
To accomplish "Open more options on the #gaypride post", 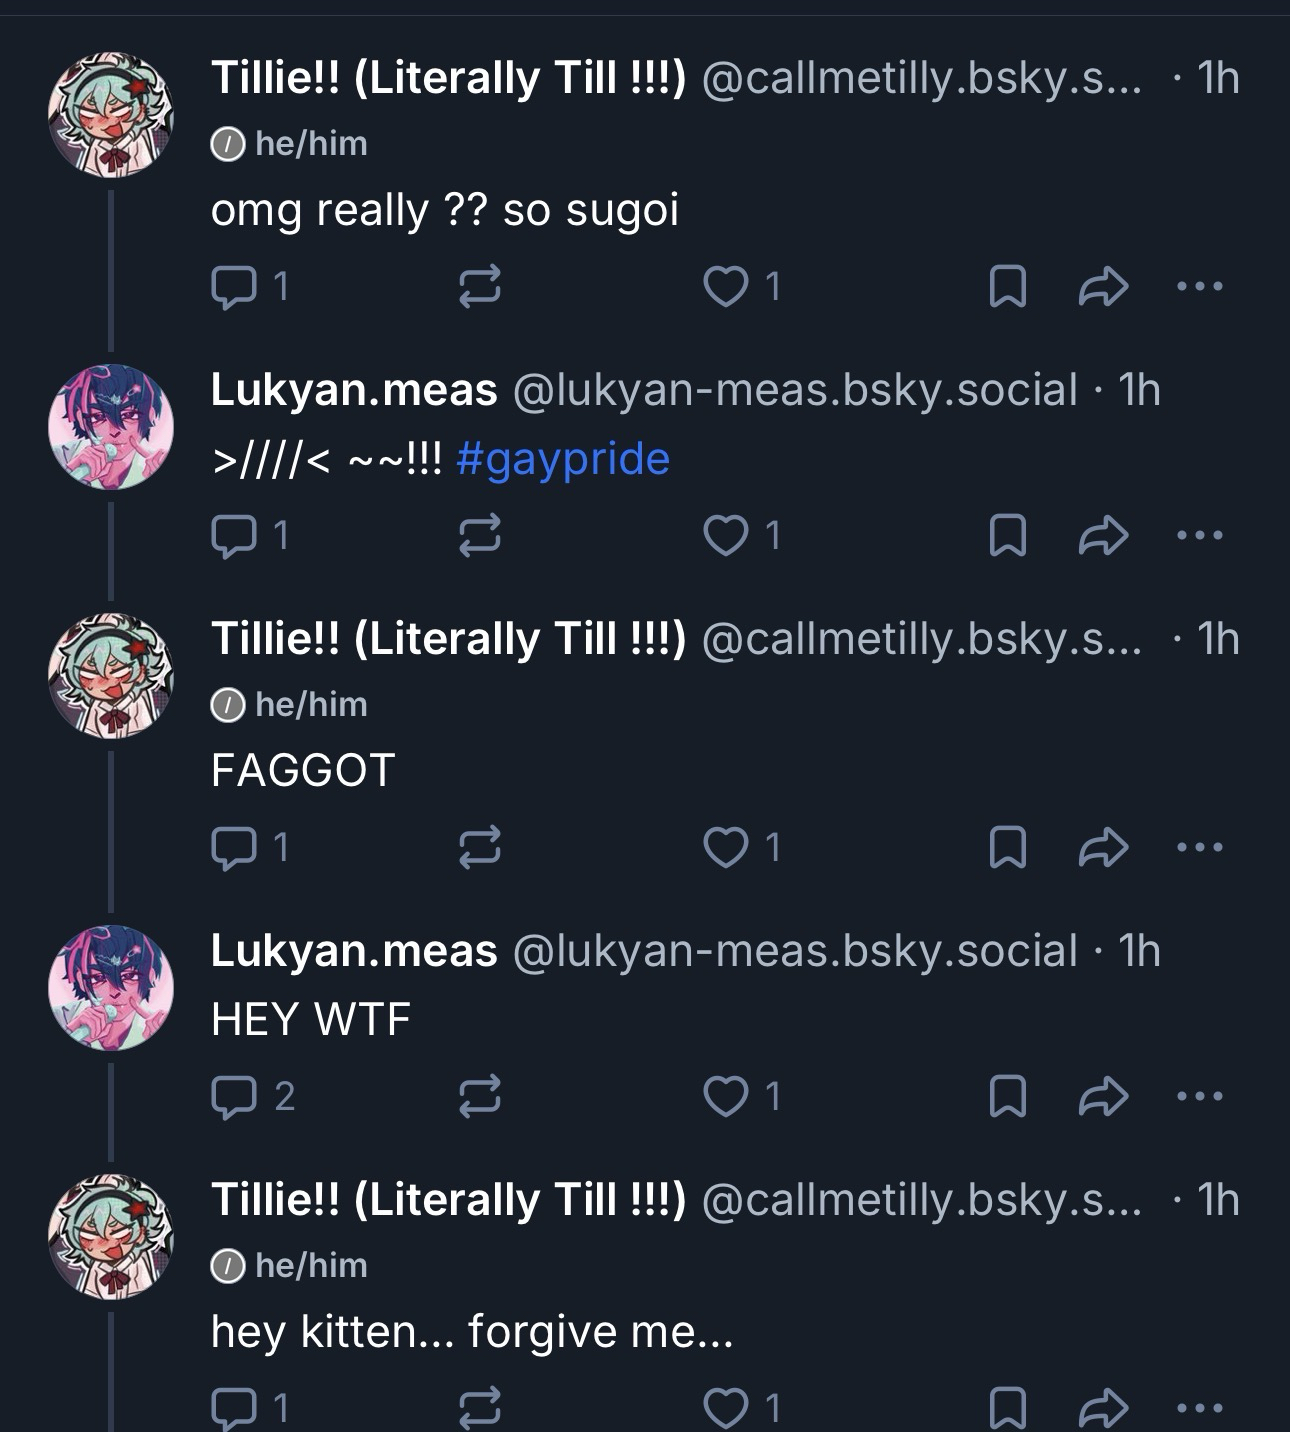I will pos(1200,536).
